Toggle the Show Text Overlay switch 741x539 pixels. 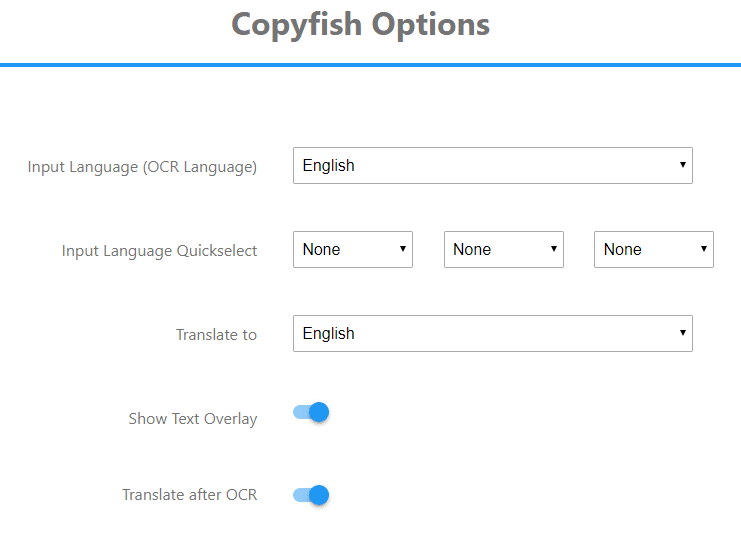(311, 412)
